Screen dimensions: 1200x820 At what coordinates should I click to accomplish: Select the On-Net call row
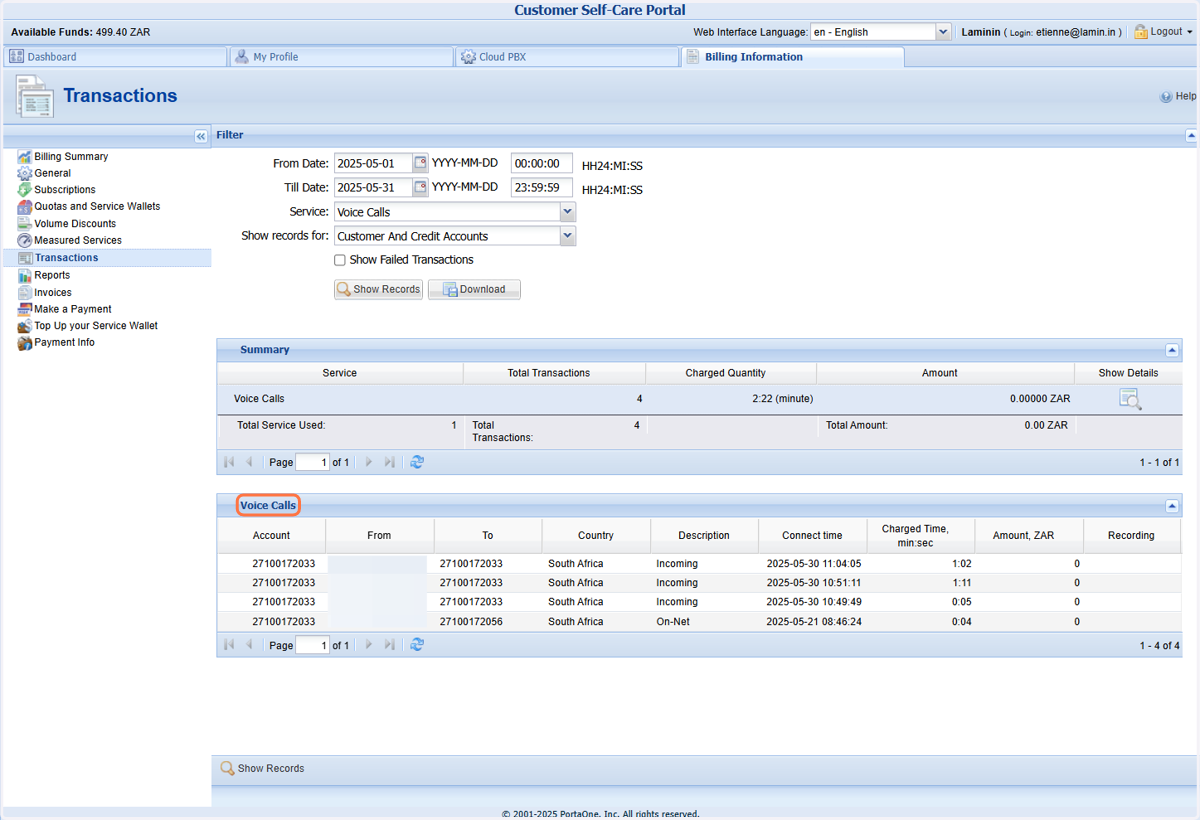[x=699, y=622]
